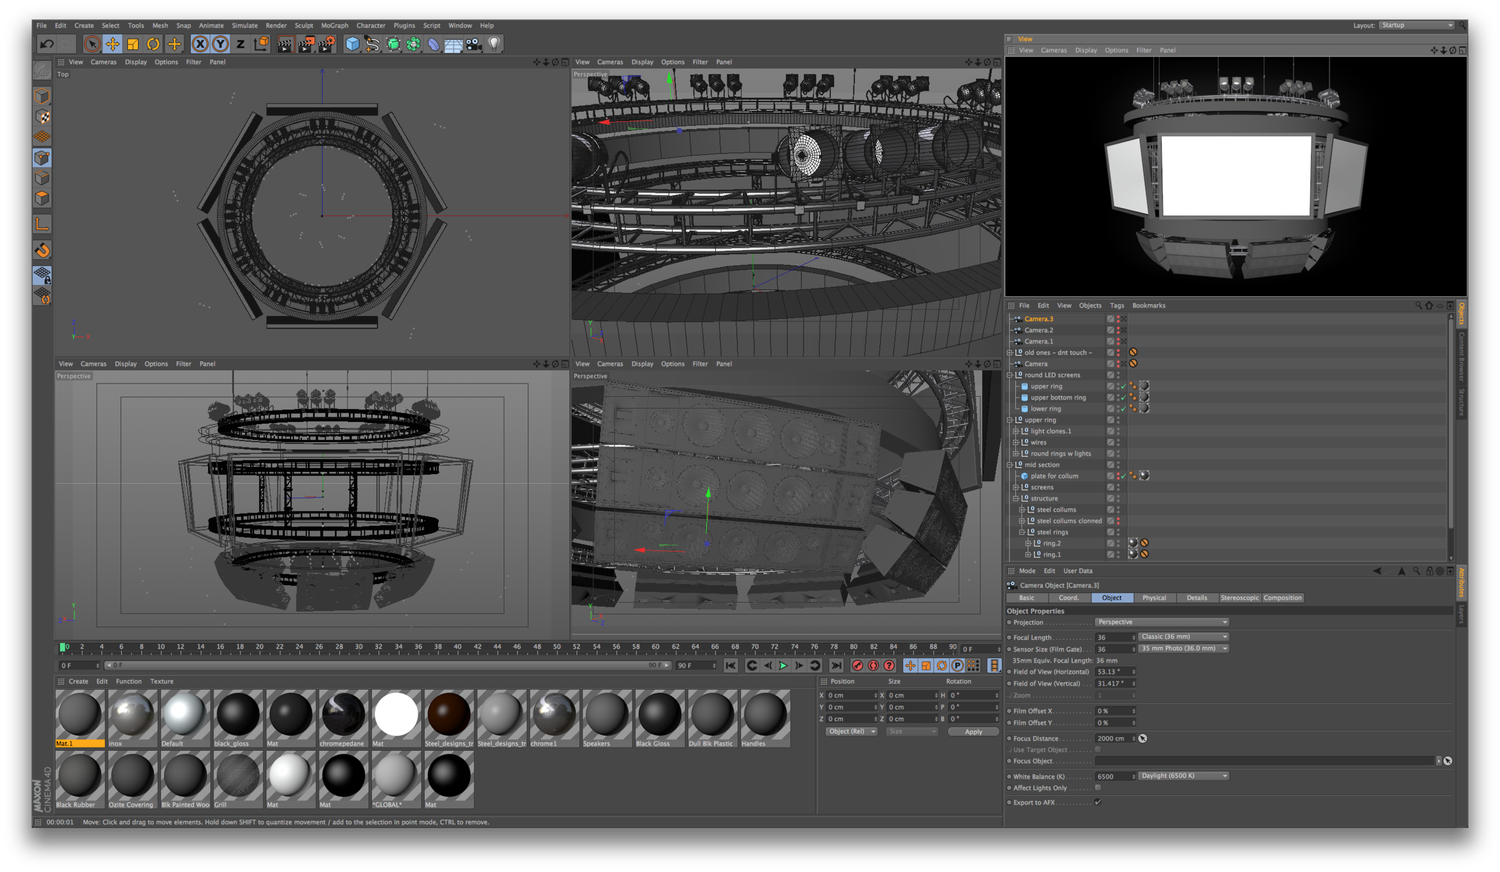The width and height of the screenshot is (1500, 872).
Task: Add a Cube primitive from the toolbar
Action: point(352,44)
